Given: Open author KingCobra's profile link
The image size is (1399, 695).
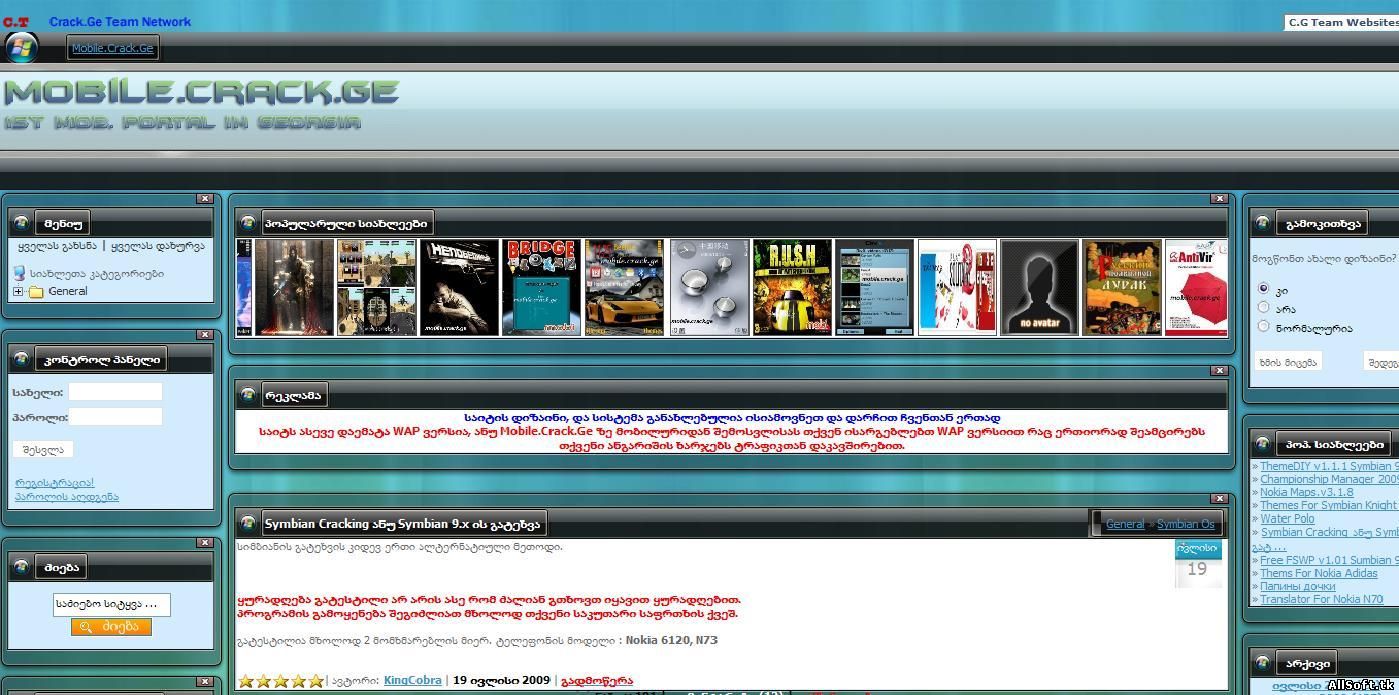Looking at the screenshot, I should coord(413,680).
